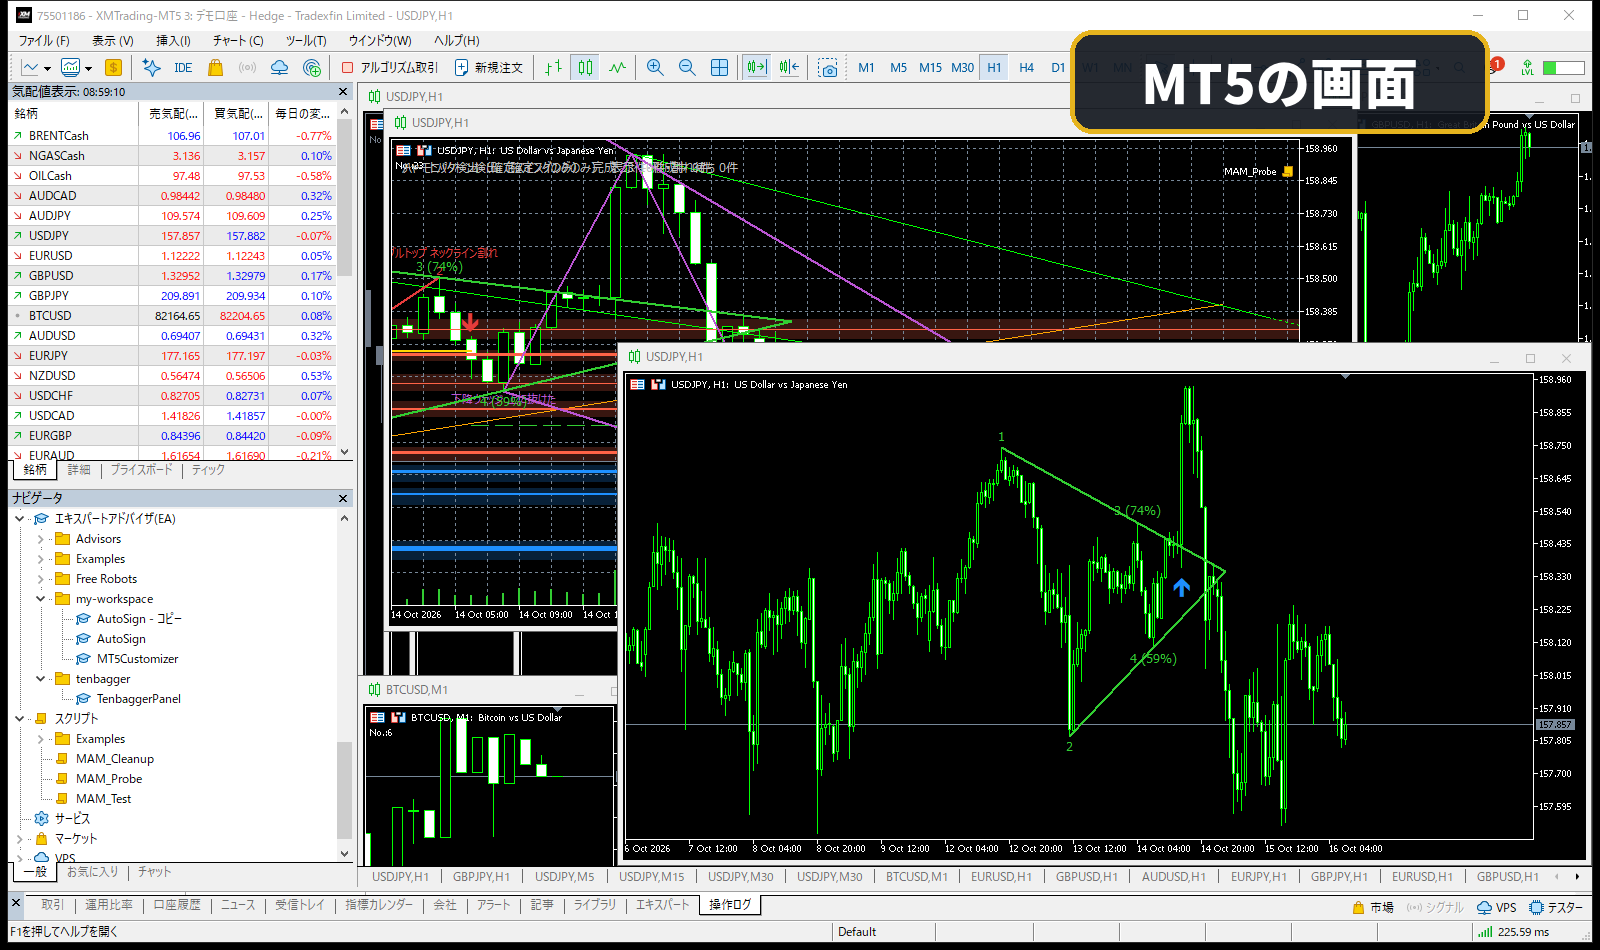Click the Market Watch vertical scrollbar

coord(344,282)
